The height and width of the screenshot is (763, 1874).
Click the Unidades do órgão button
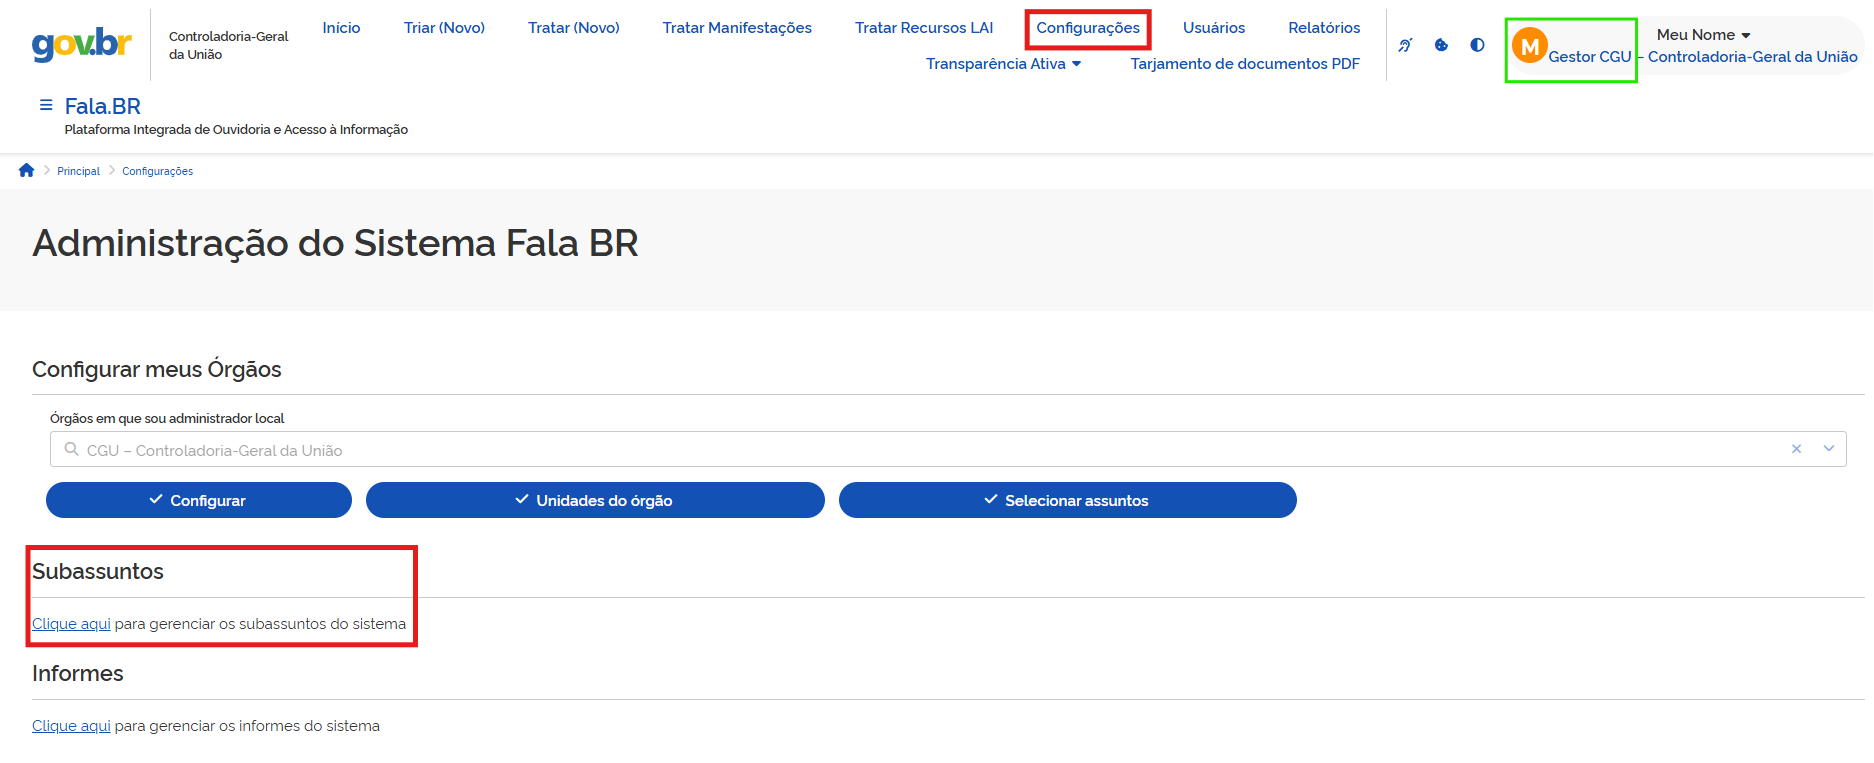pos(595,500)
